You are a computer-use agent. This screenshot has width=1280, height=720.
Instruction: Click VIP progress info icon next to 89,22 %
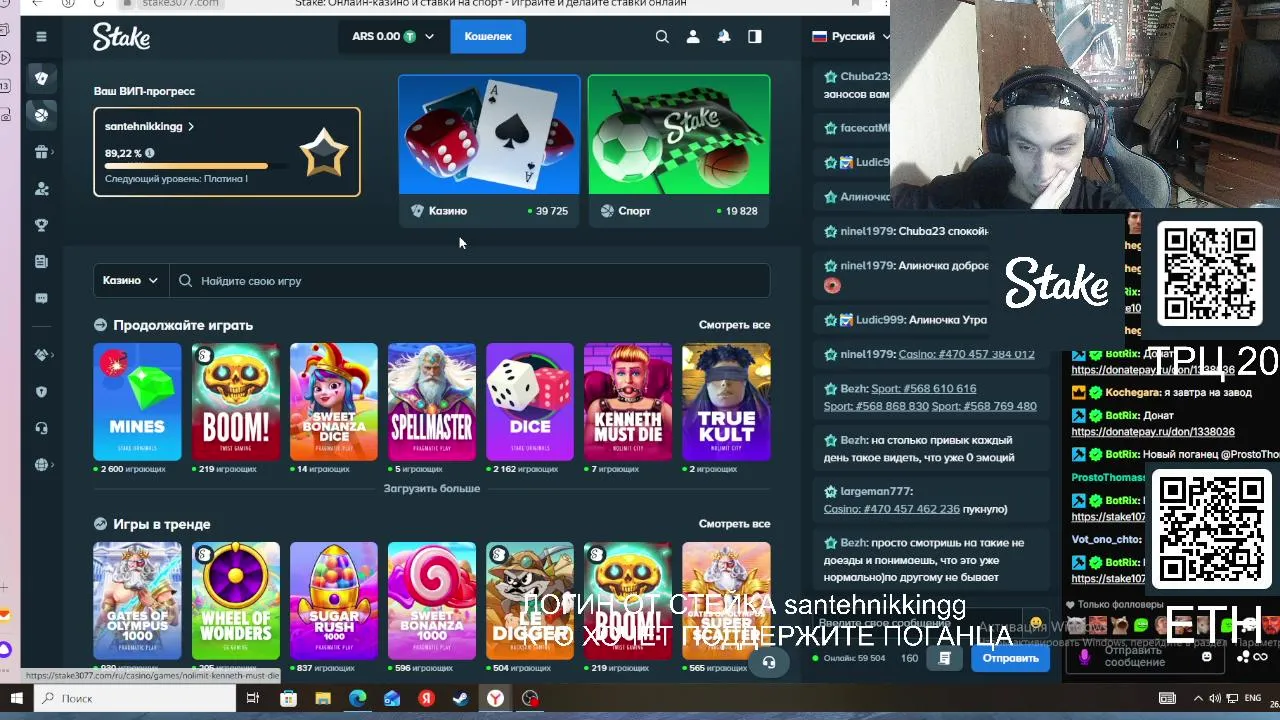tap(150, 153)
